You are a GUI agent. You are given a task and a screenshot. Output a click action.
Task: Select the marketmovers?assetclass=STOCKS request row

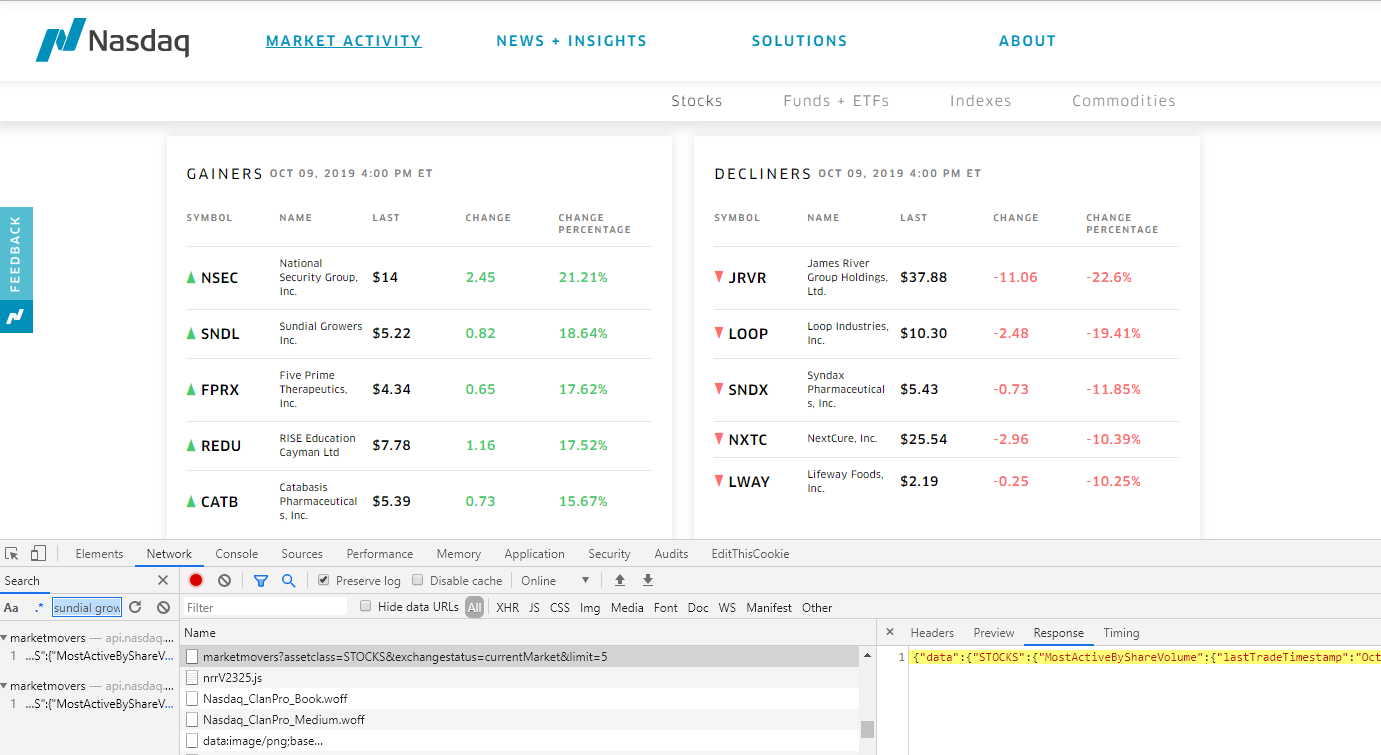(520, 657)
